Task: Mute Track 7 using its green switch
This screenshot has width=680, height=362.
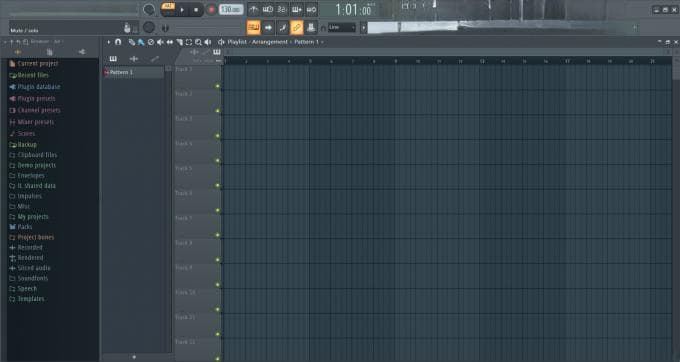Action: (218, 235)
